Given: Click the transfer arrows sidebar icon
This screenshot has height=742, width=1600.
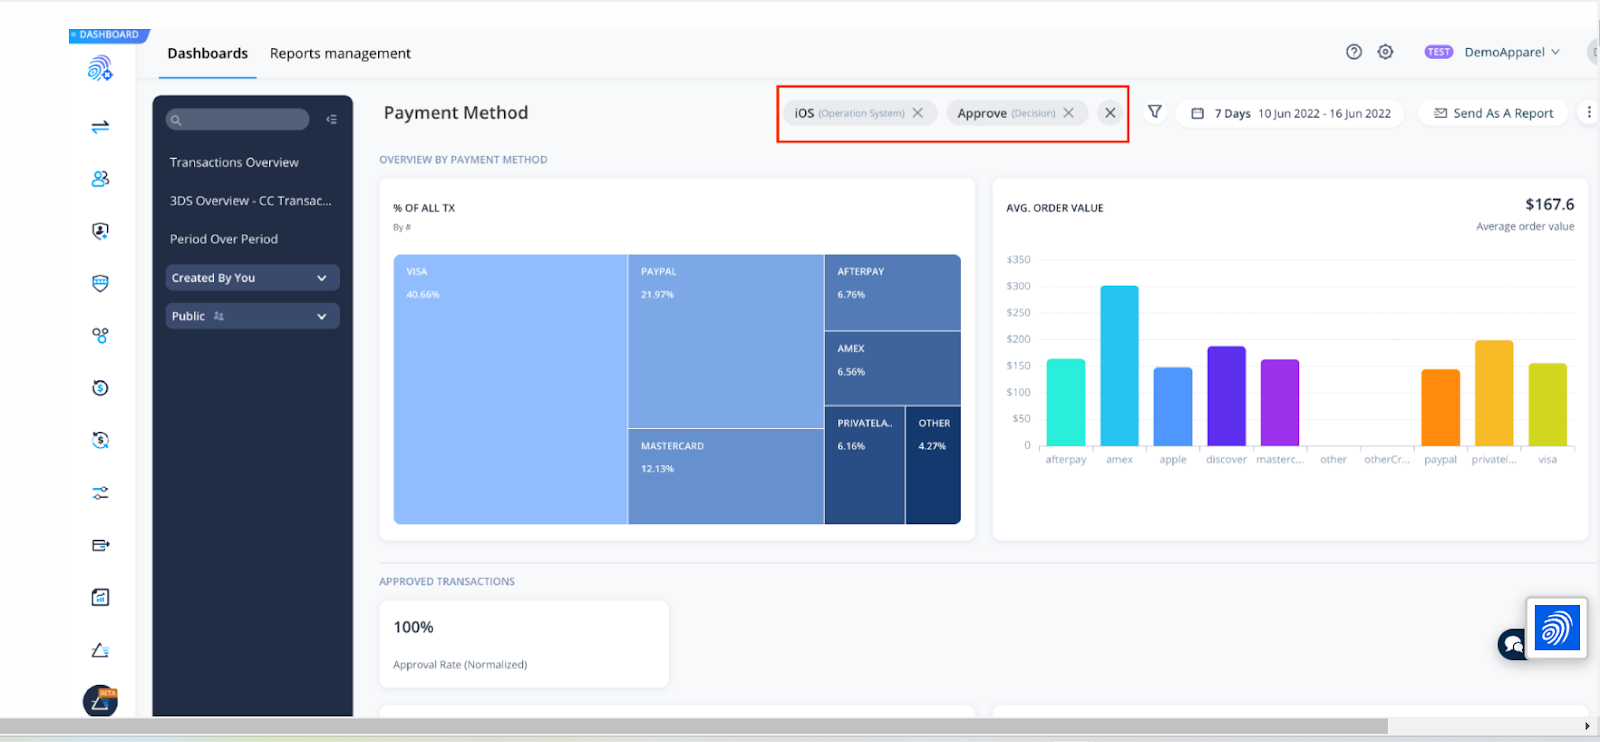Looking at the screenshot, I should [100, 127].
